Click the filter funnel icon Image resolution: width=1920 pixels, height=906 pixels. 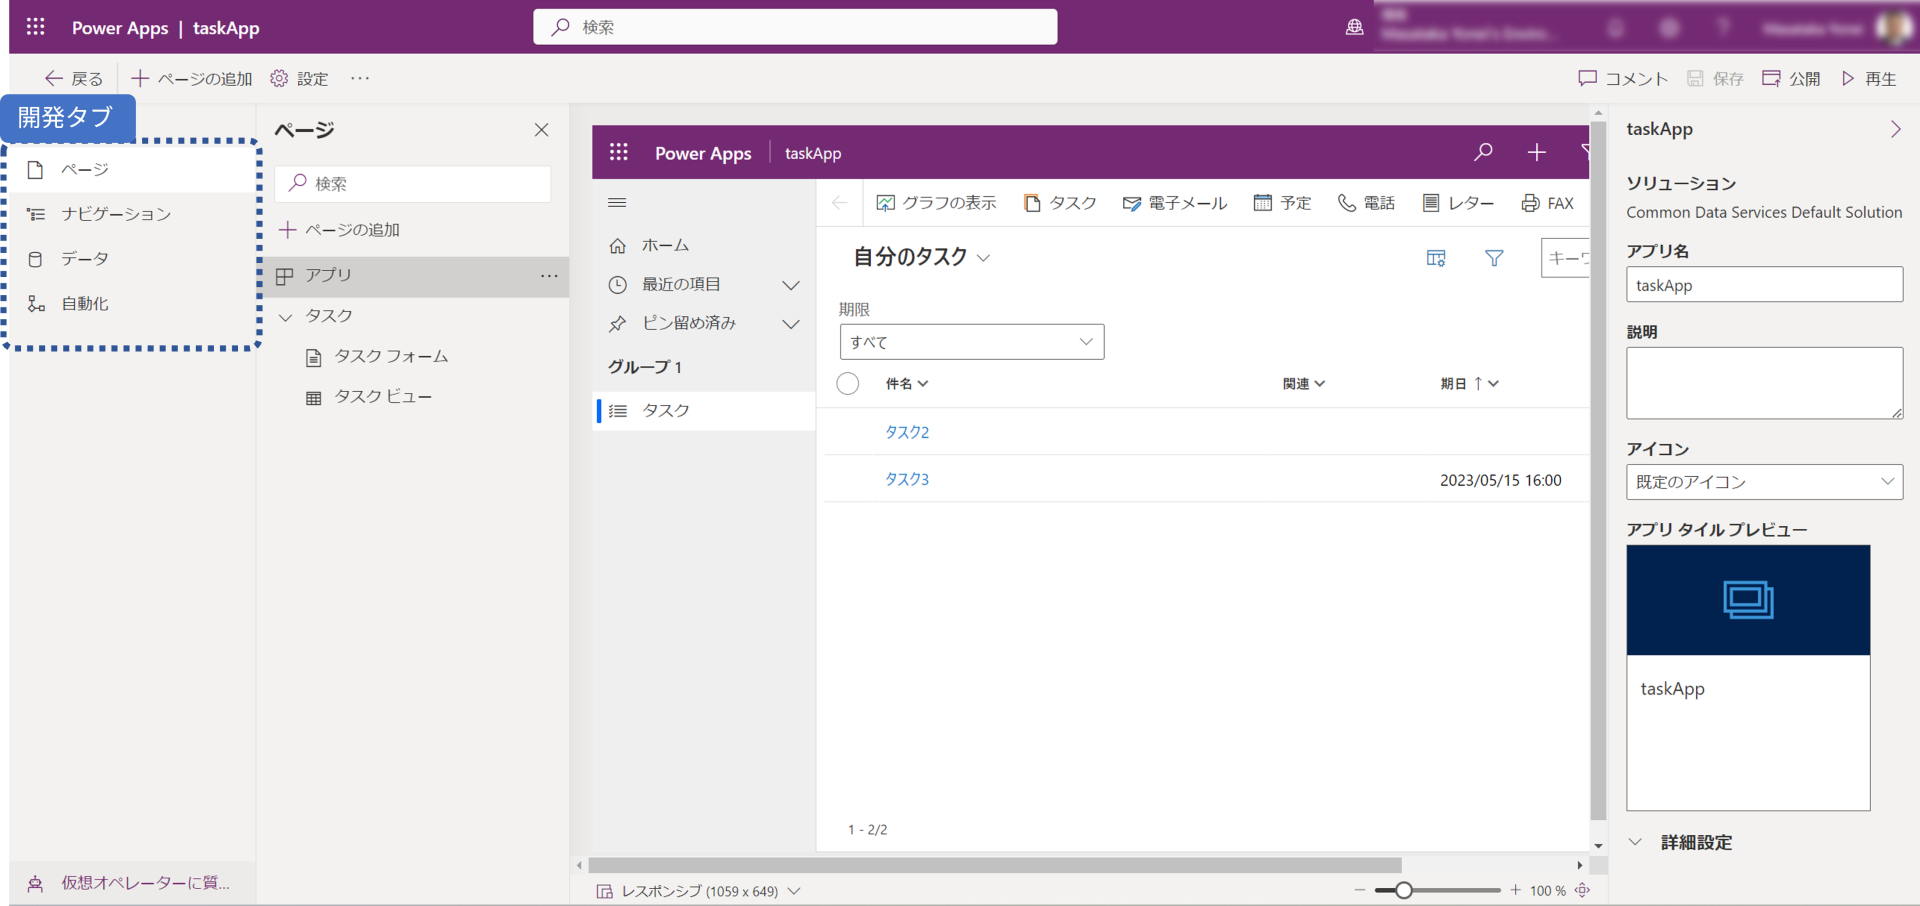[x=1494, y=258]
